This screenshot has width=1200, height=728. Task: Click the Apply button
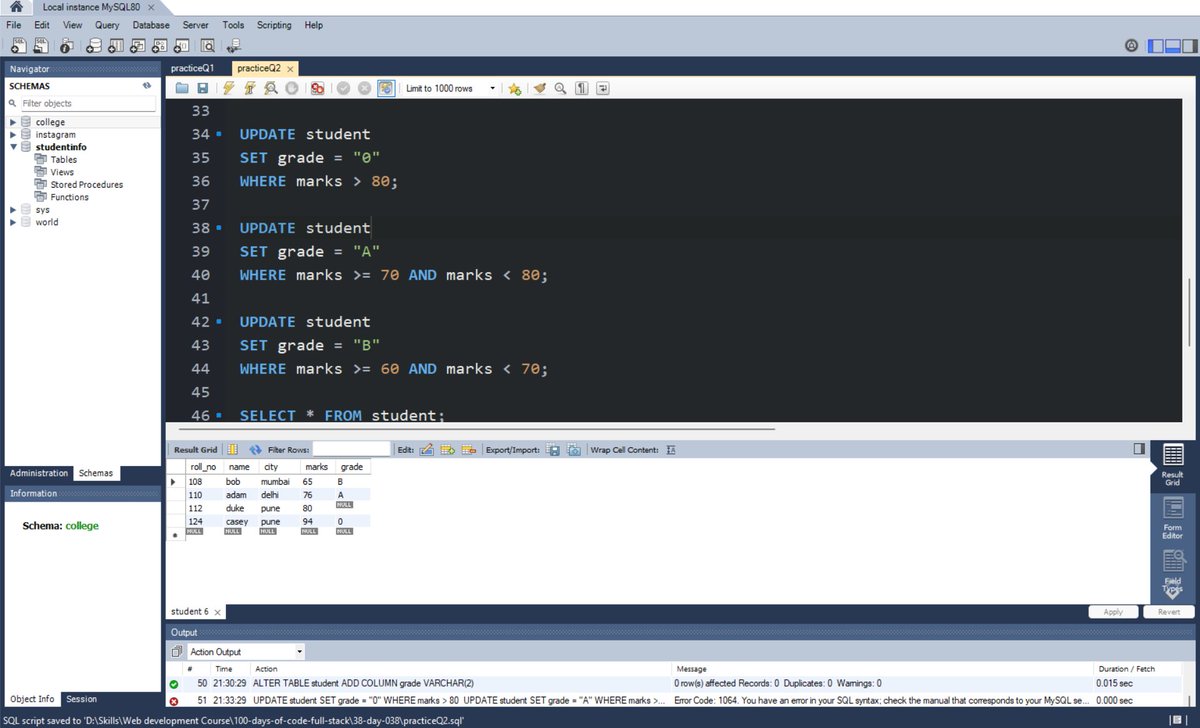tap(1112, 611)
